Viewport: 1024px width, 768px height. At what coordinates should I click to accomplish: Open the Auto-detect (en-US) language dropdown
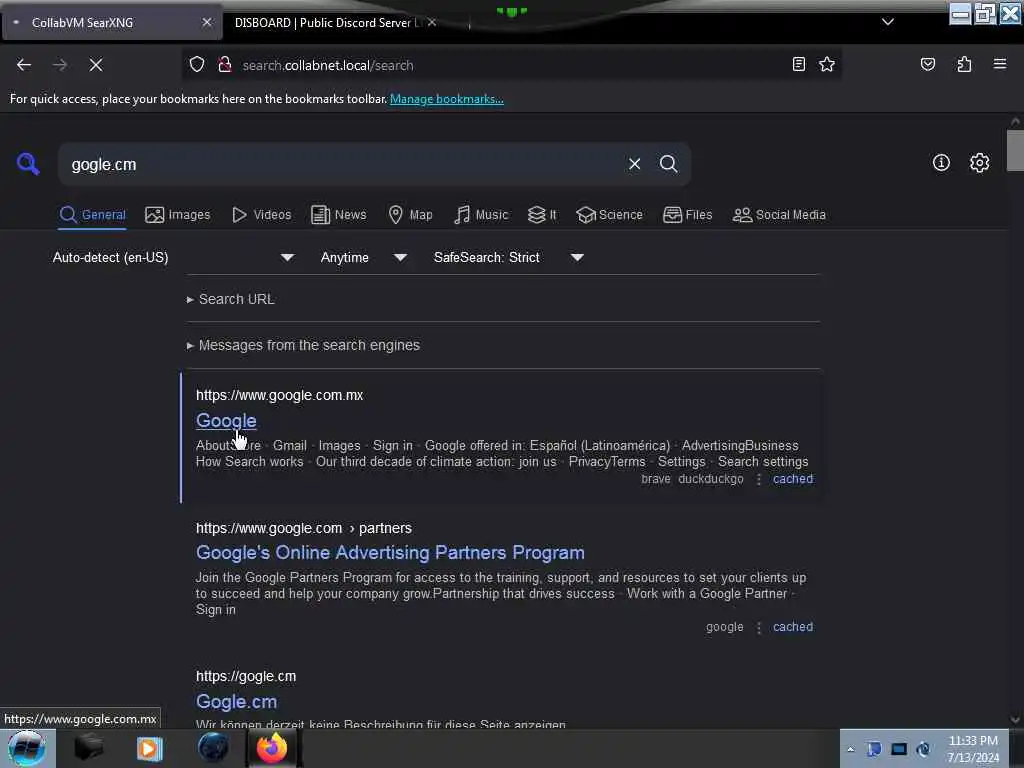[x=173, y=257]
